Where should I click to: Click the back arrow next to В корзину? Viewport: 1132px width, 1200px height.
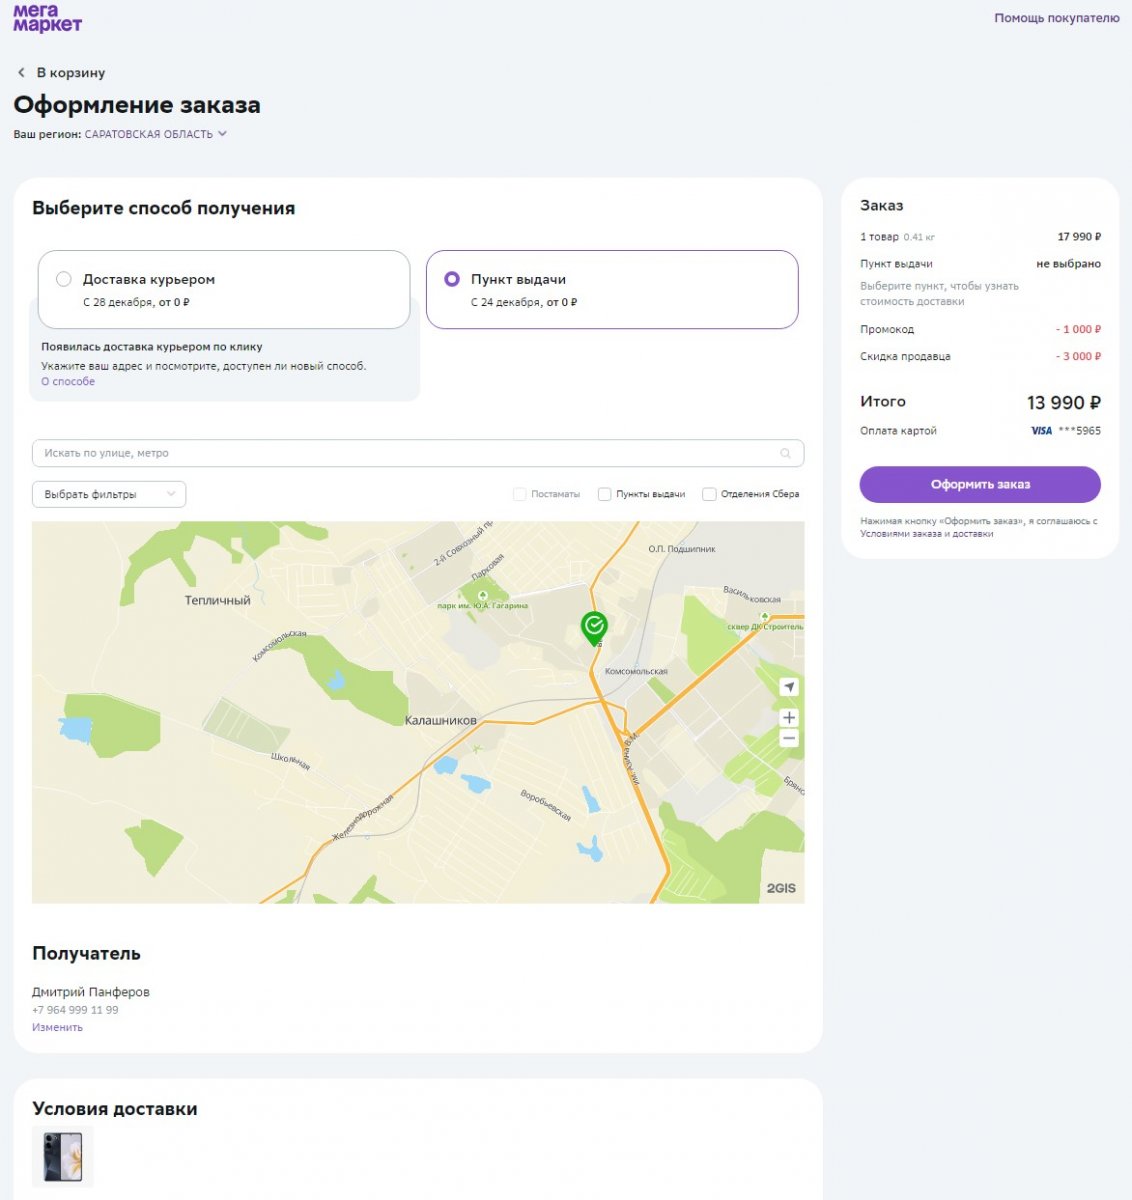[21, 73]
